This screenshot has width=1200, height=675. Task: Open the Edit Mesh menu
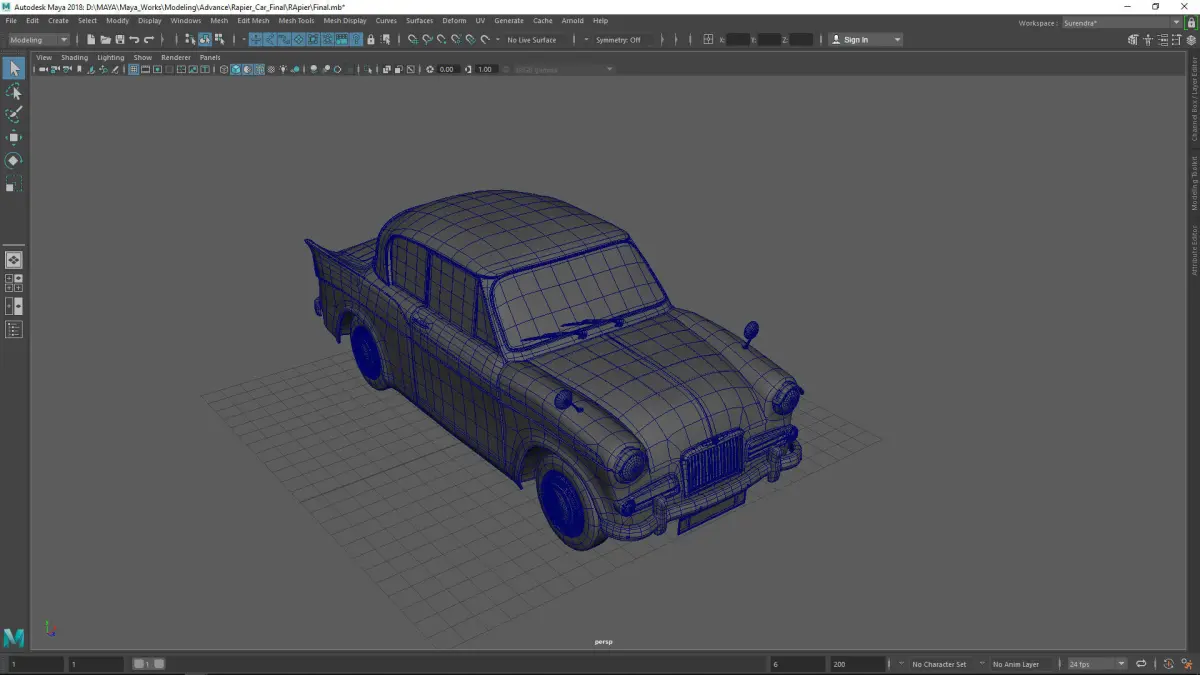pyautogui.click(x=253, y=21)
